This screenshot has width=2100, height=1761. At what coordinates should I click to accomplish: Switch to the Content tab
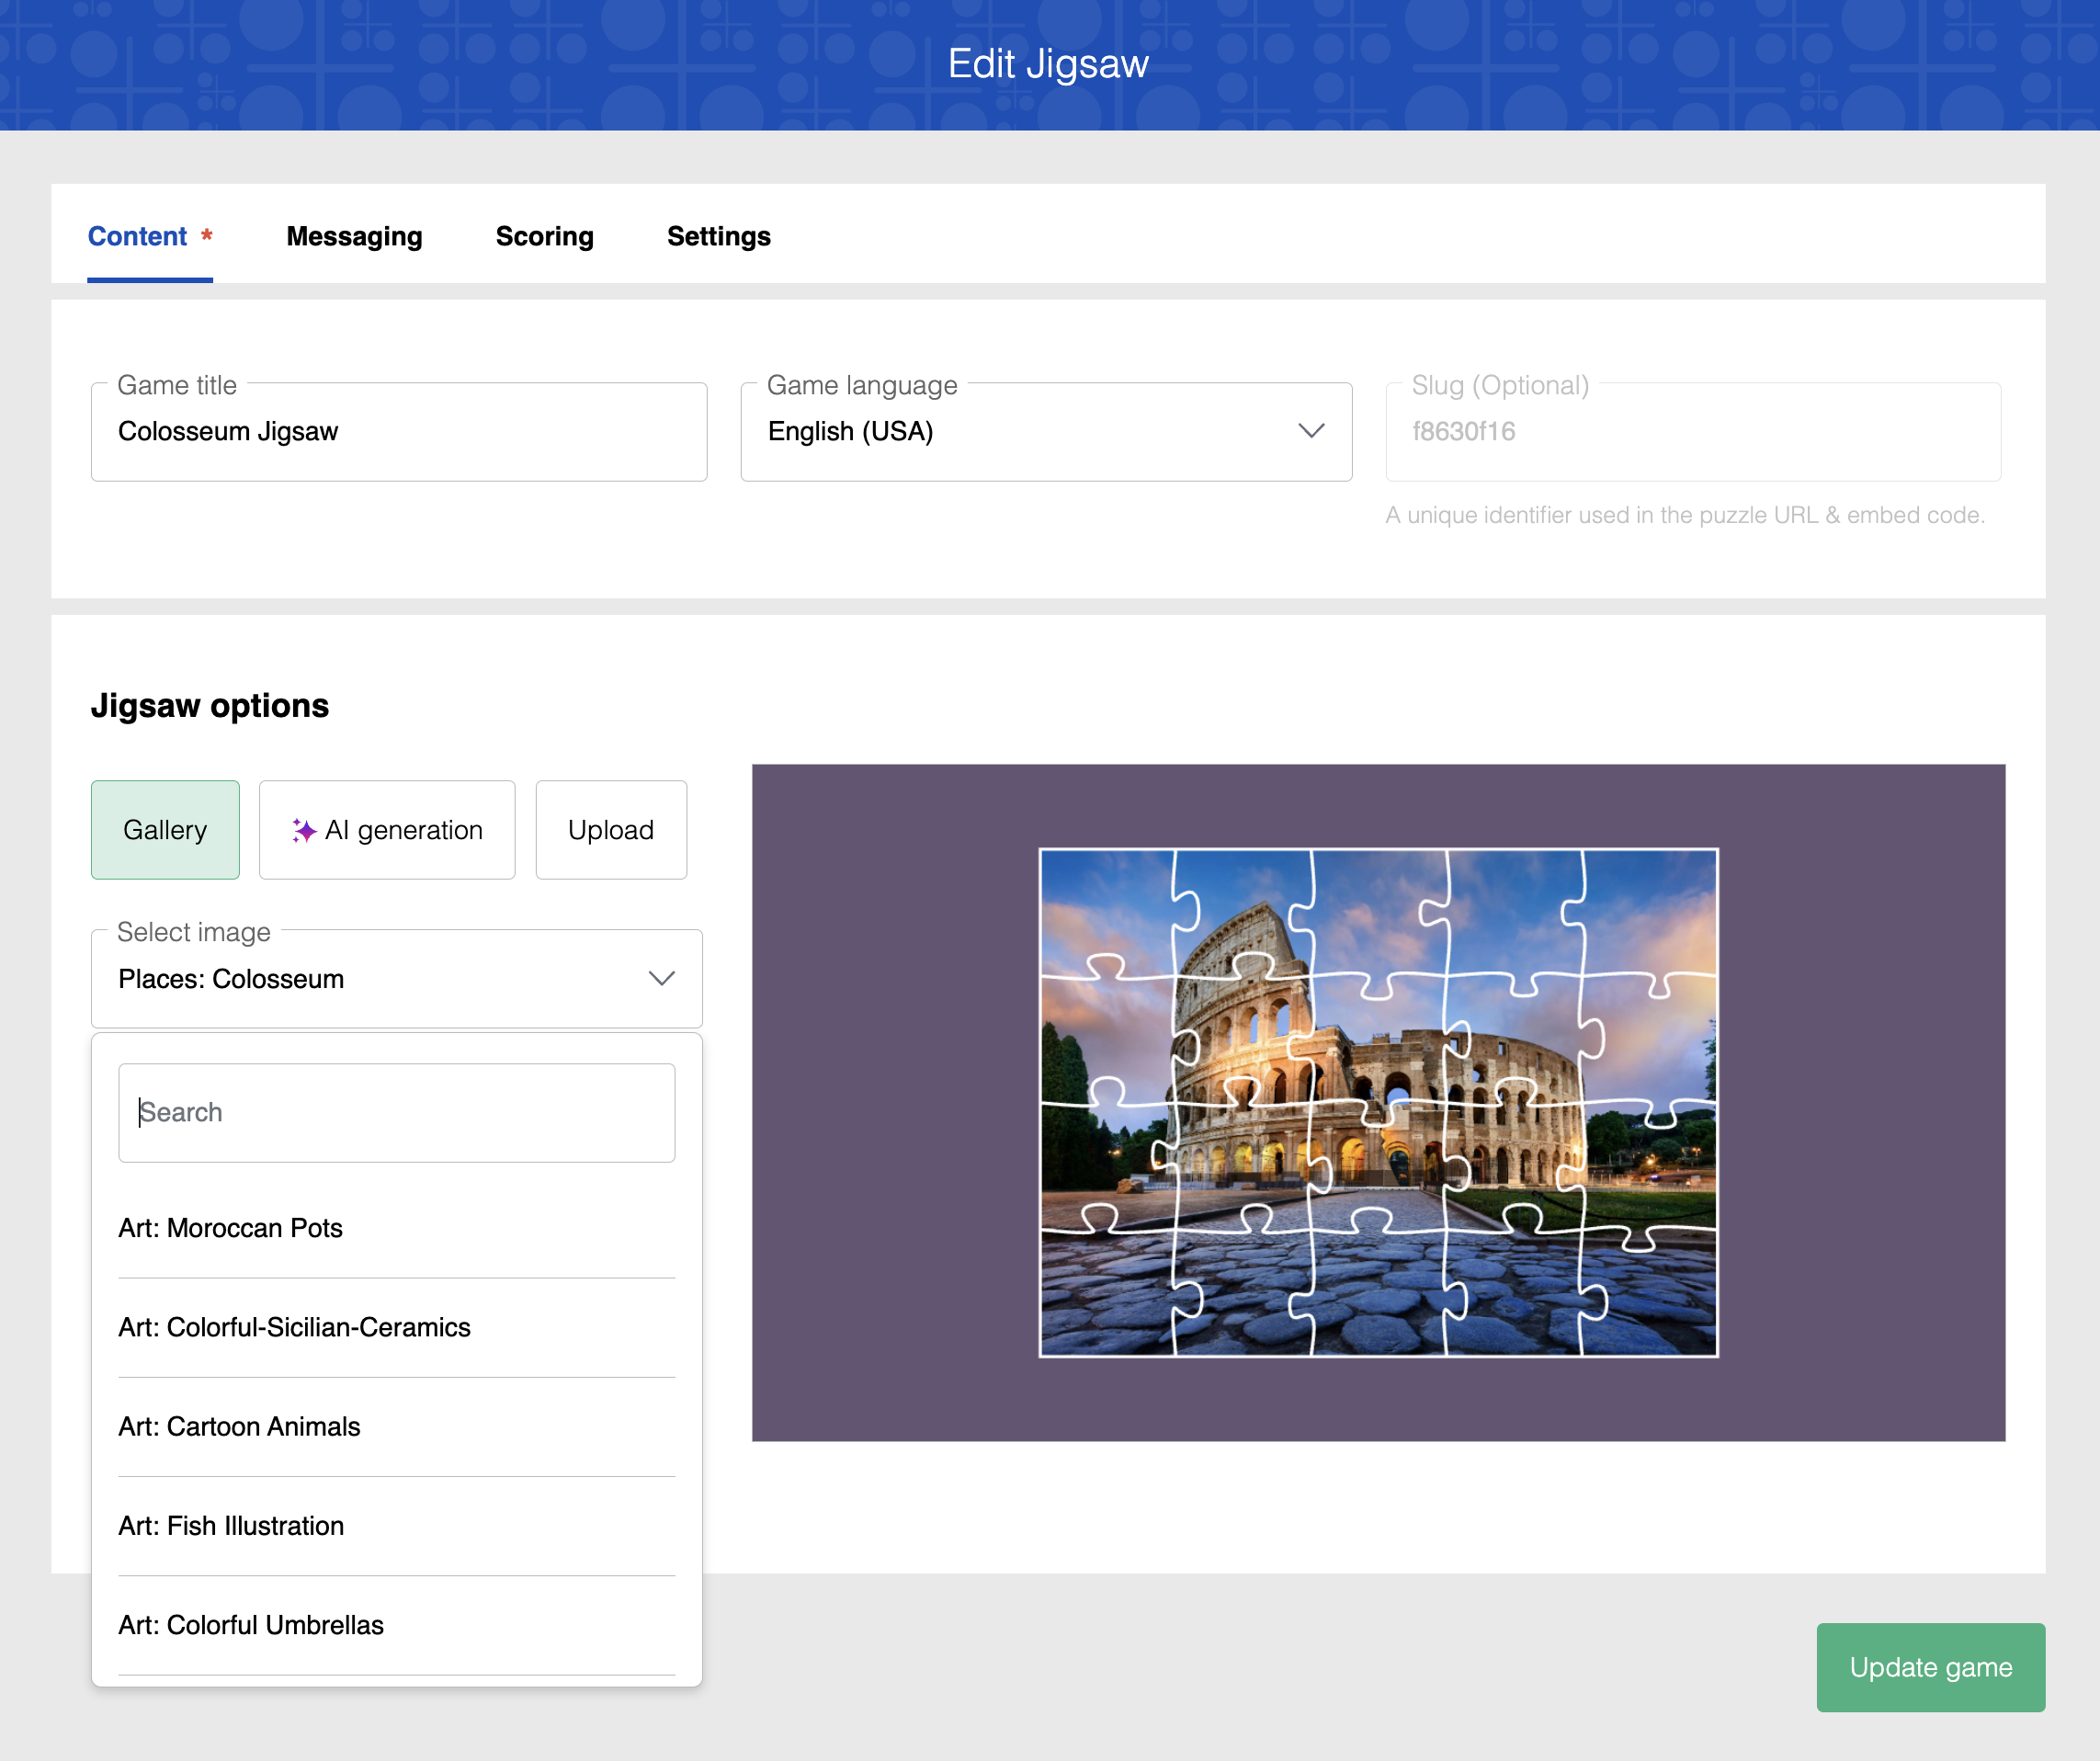click(x=150, y=236)
